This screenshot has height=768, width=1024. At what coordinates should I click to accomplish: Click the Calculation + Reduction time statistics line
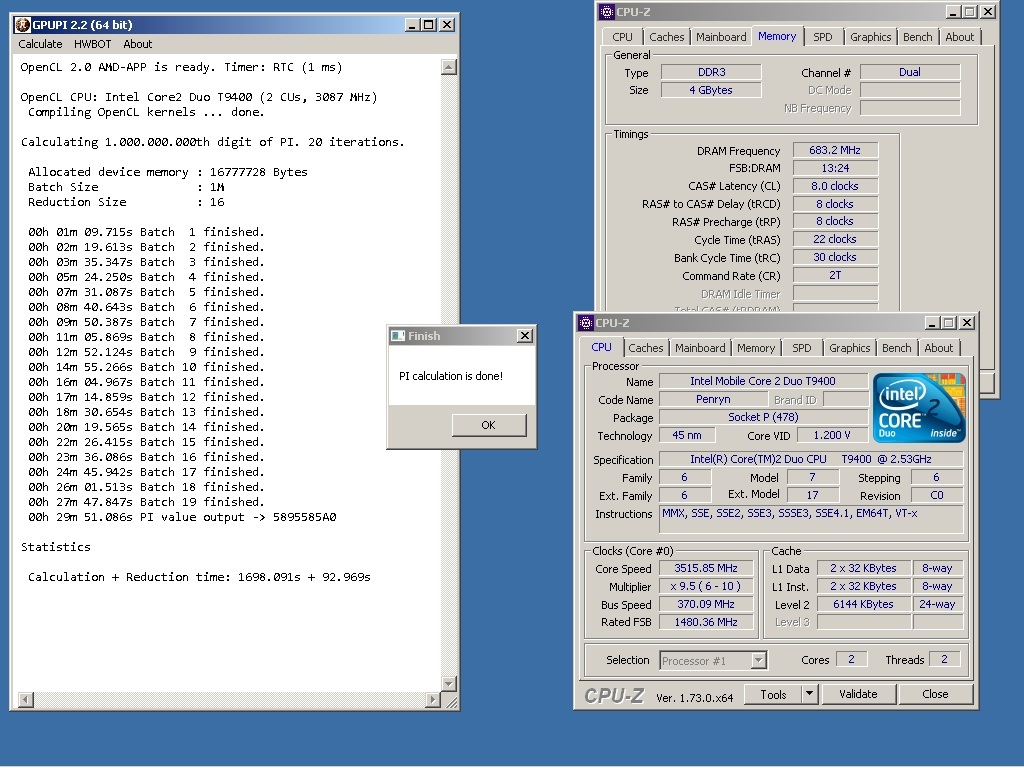(199, 577)
